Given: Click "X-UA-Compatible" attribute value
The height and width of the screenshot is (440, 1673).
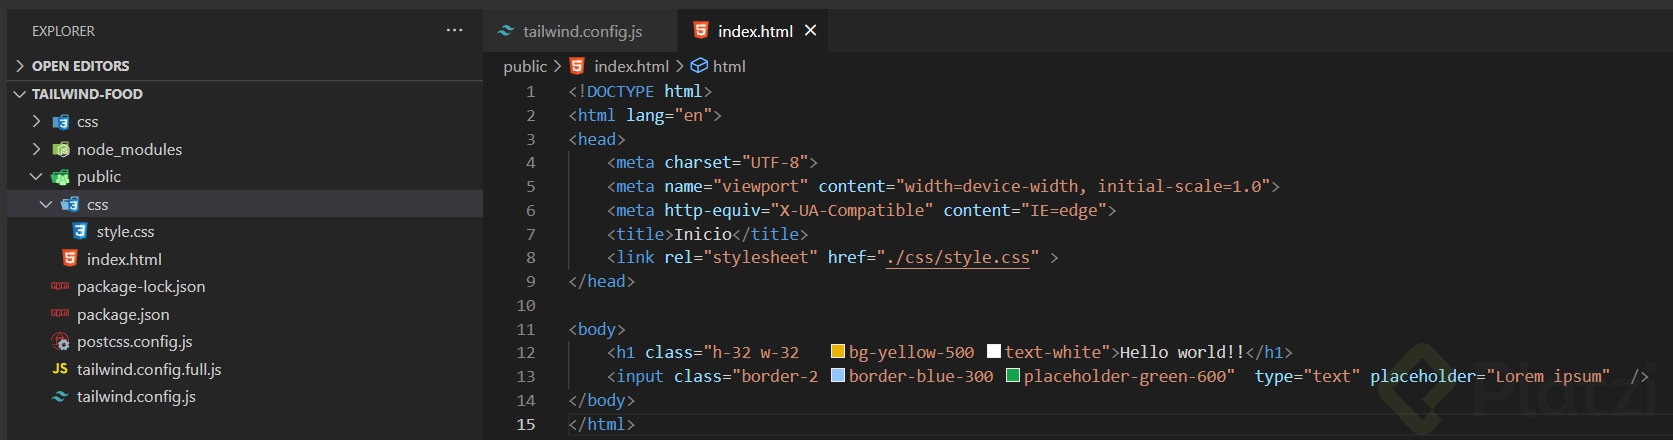Looking at the screenshot, I should click(x=851, y=210).
